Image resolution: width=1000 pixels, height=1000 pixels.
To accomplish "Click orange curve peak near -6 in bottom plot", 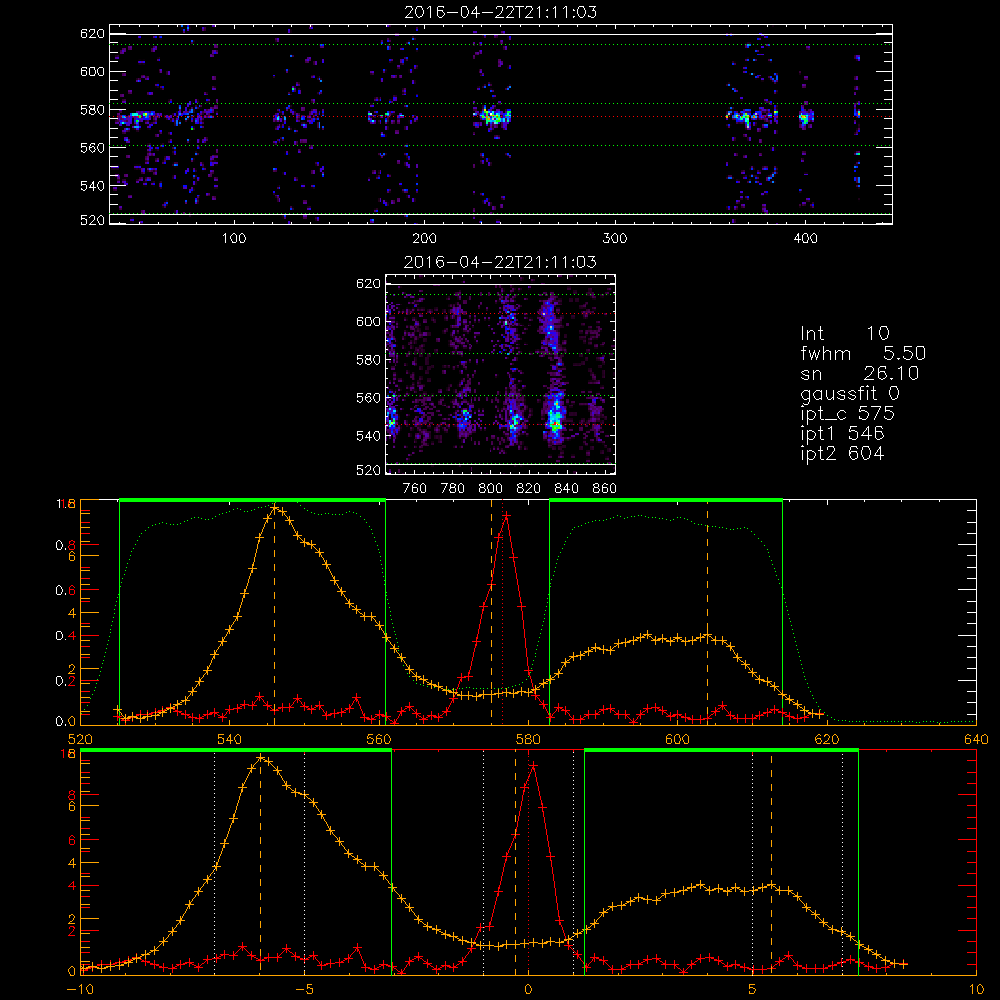I will click(x=260, y=758).
